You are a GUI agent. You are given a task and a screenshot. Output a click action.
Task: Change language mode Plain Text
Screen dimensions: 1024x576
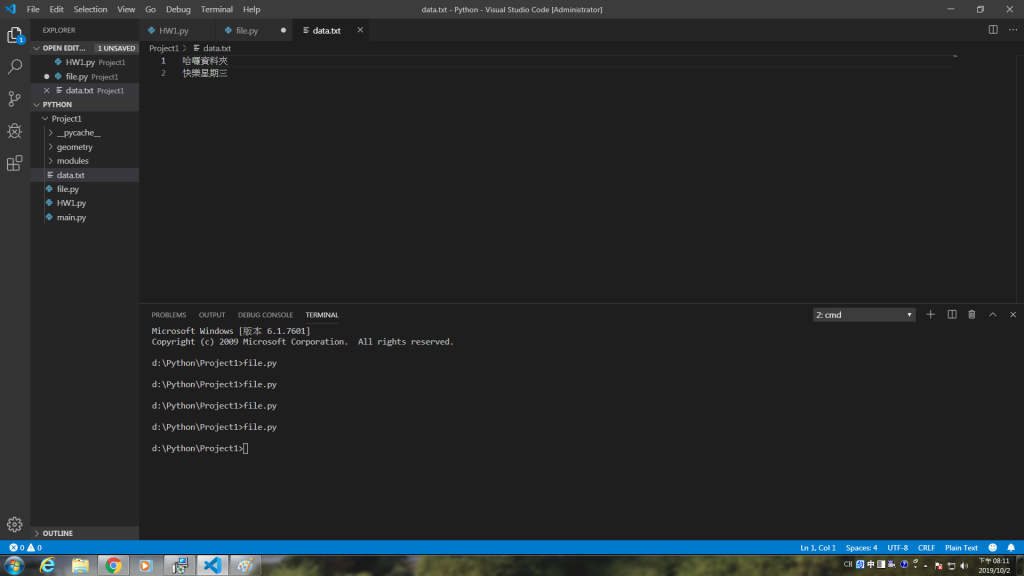point(961,548)
